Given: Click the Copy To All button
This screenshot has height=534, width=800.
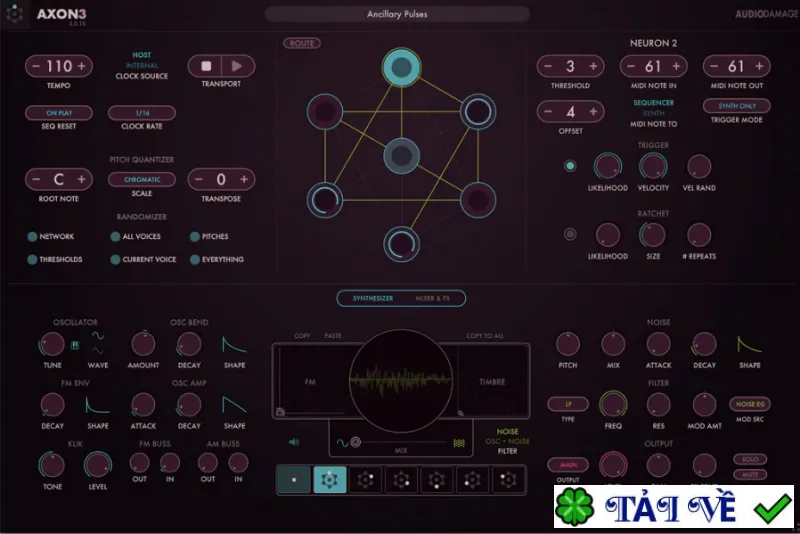Looking at the screenshot, I should (x=485, y=336).
